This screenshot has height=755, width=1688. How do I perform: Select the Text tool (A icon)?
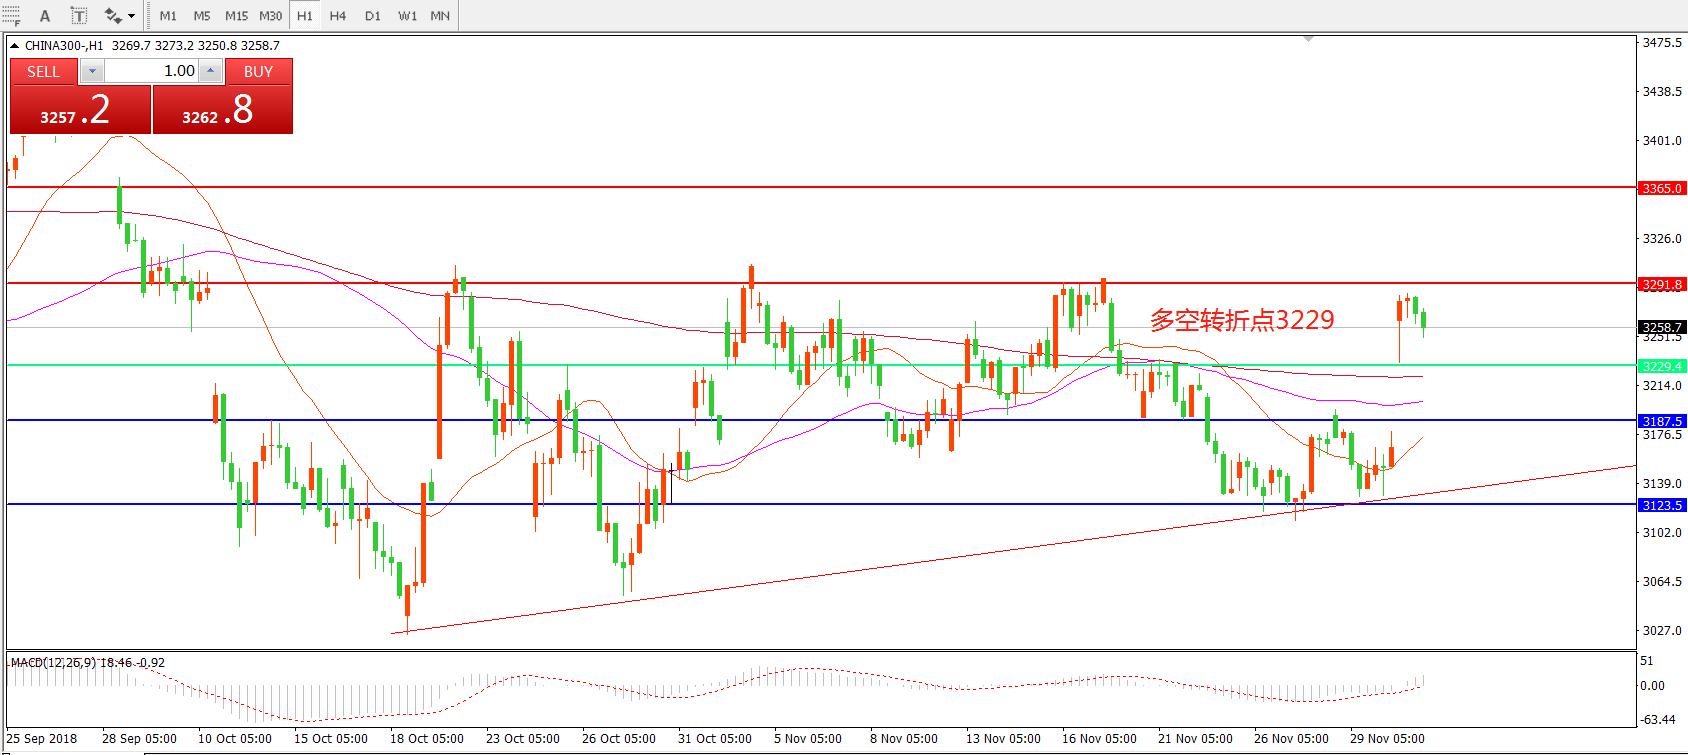tap(45, 16)
